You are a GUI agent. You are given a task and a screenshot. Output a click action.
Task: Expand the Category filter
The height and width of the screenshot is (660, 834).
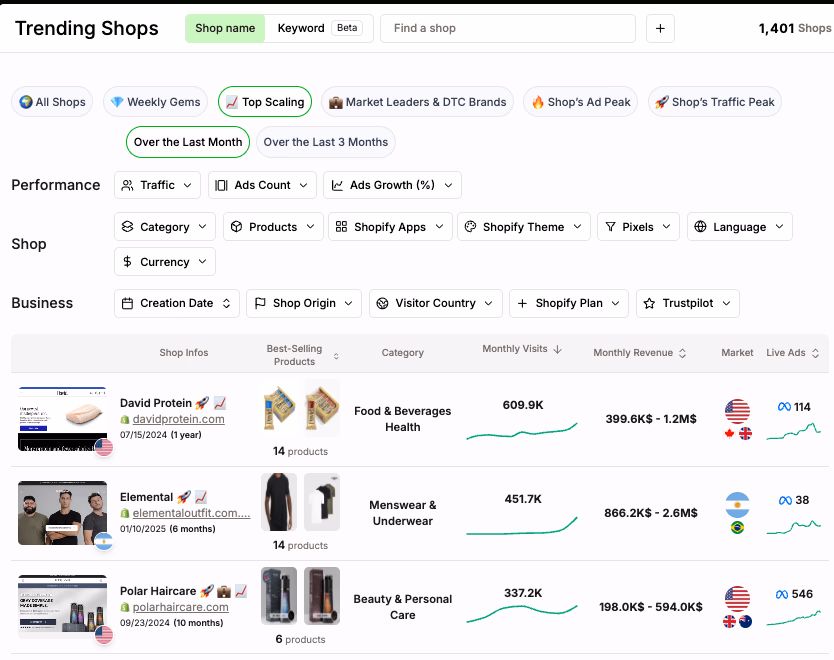click(165, 227)
